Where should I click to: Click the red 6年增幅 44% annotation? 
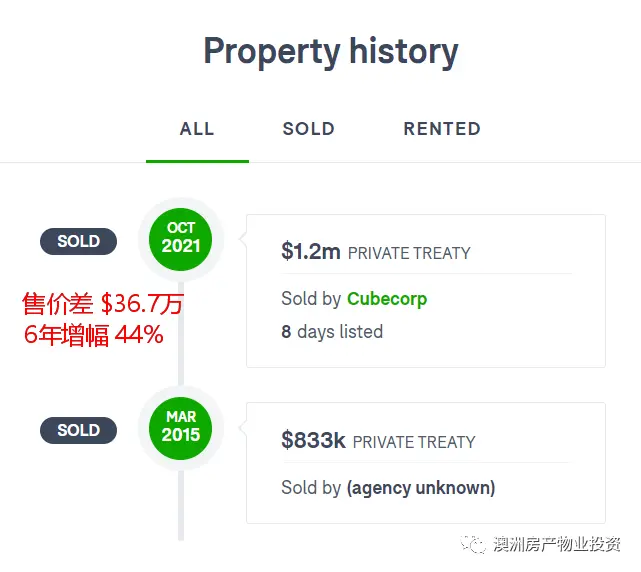pos(94,334)
